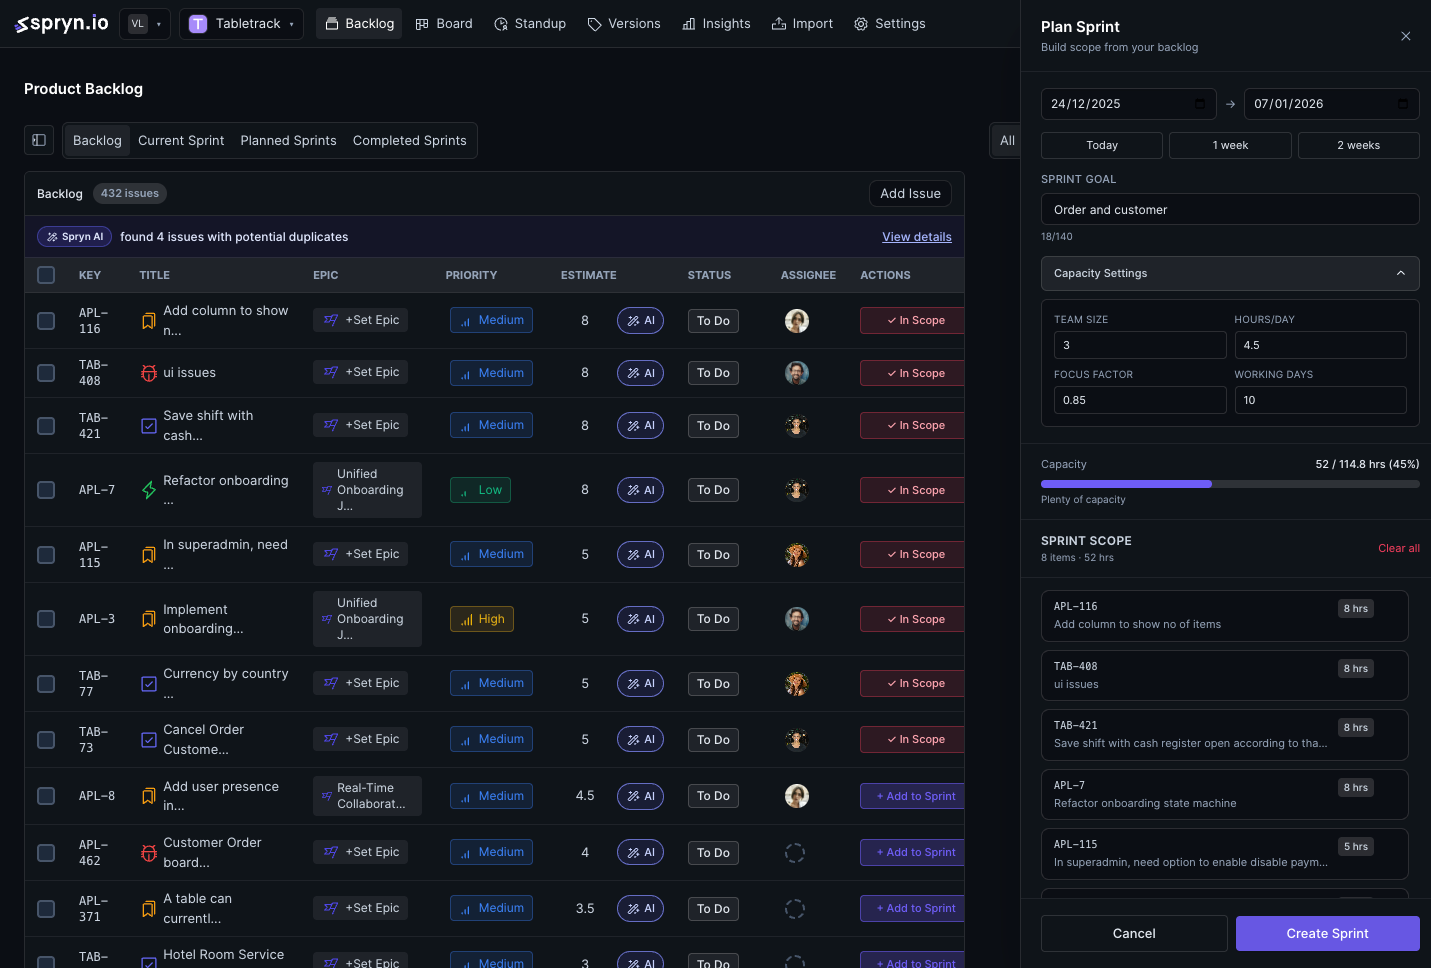Click the Create Sprint button
Image resolution: width=1431 pixels, height=968 pixels.
coord(1327,933)
